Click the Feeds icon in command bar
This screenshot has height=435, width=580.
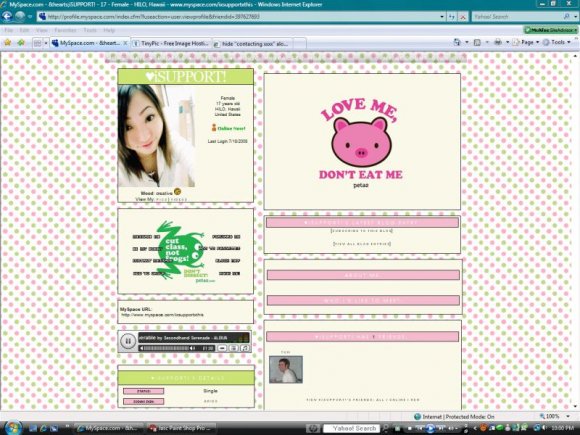click(478, 43)
